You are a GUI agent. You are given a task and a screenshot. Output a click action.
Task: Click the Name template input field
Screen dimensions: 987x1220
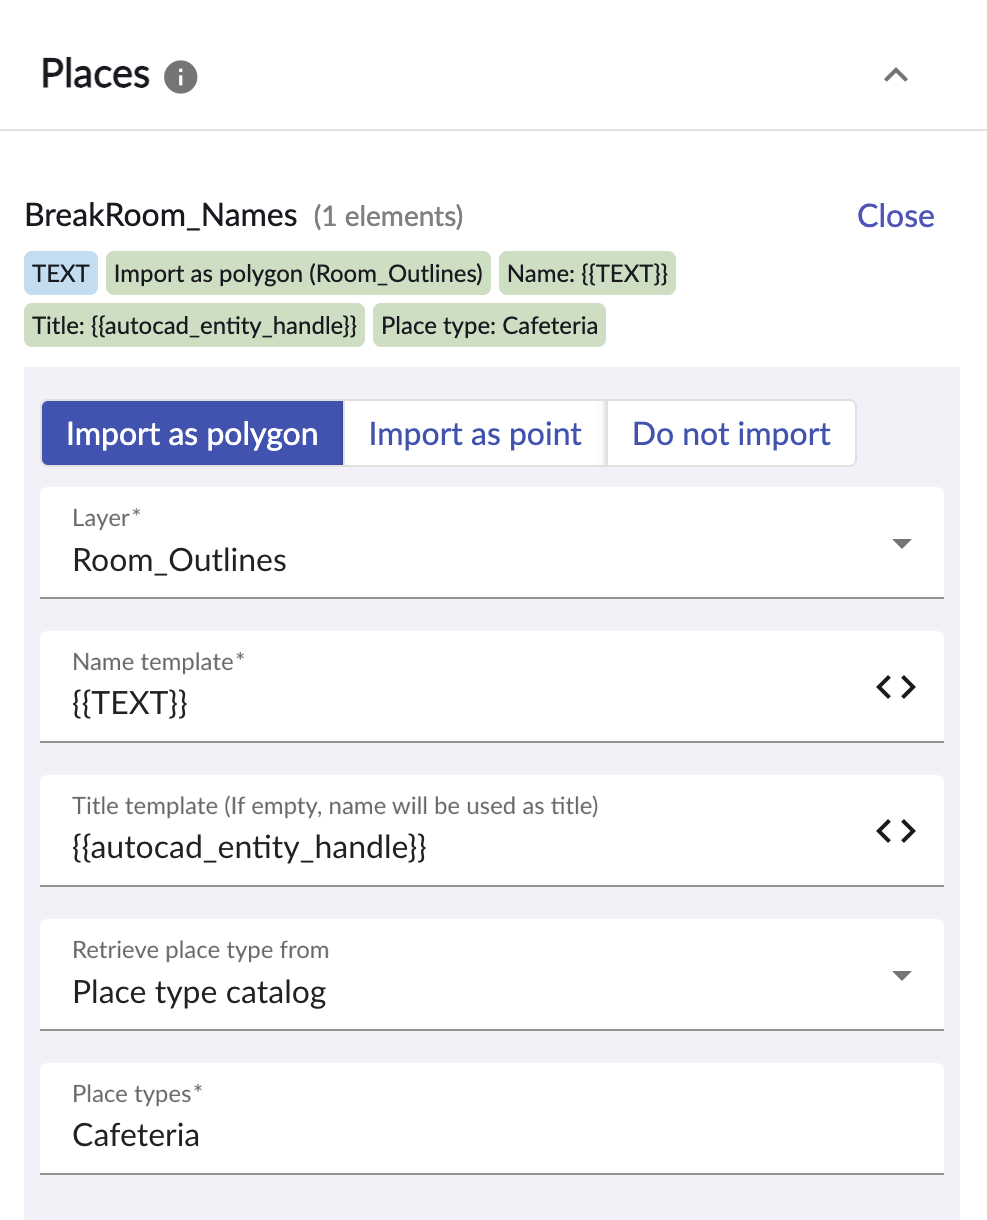point(492,687)
